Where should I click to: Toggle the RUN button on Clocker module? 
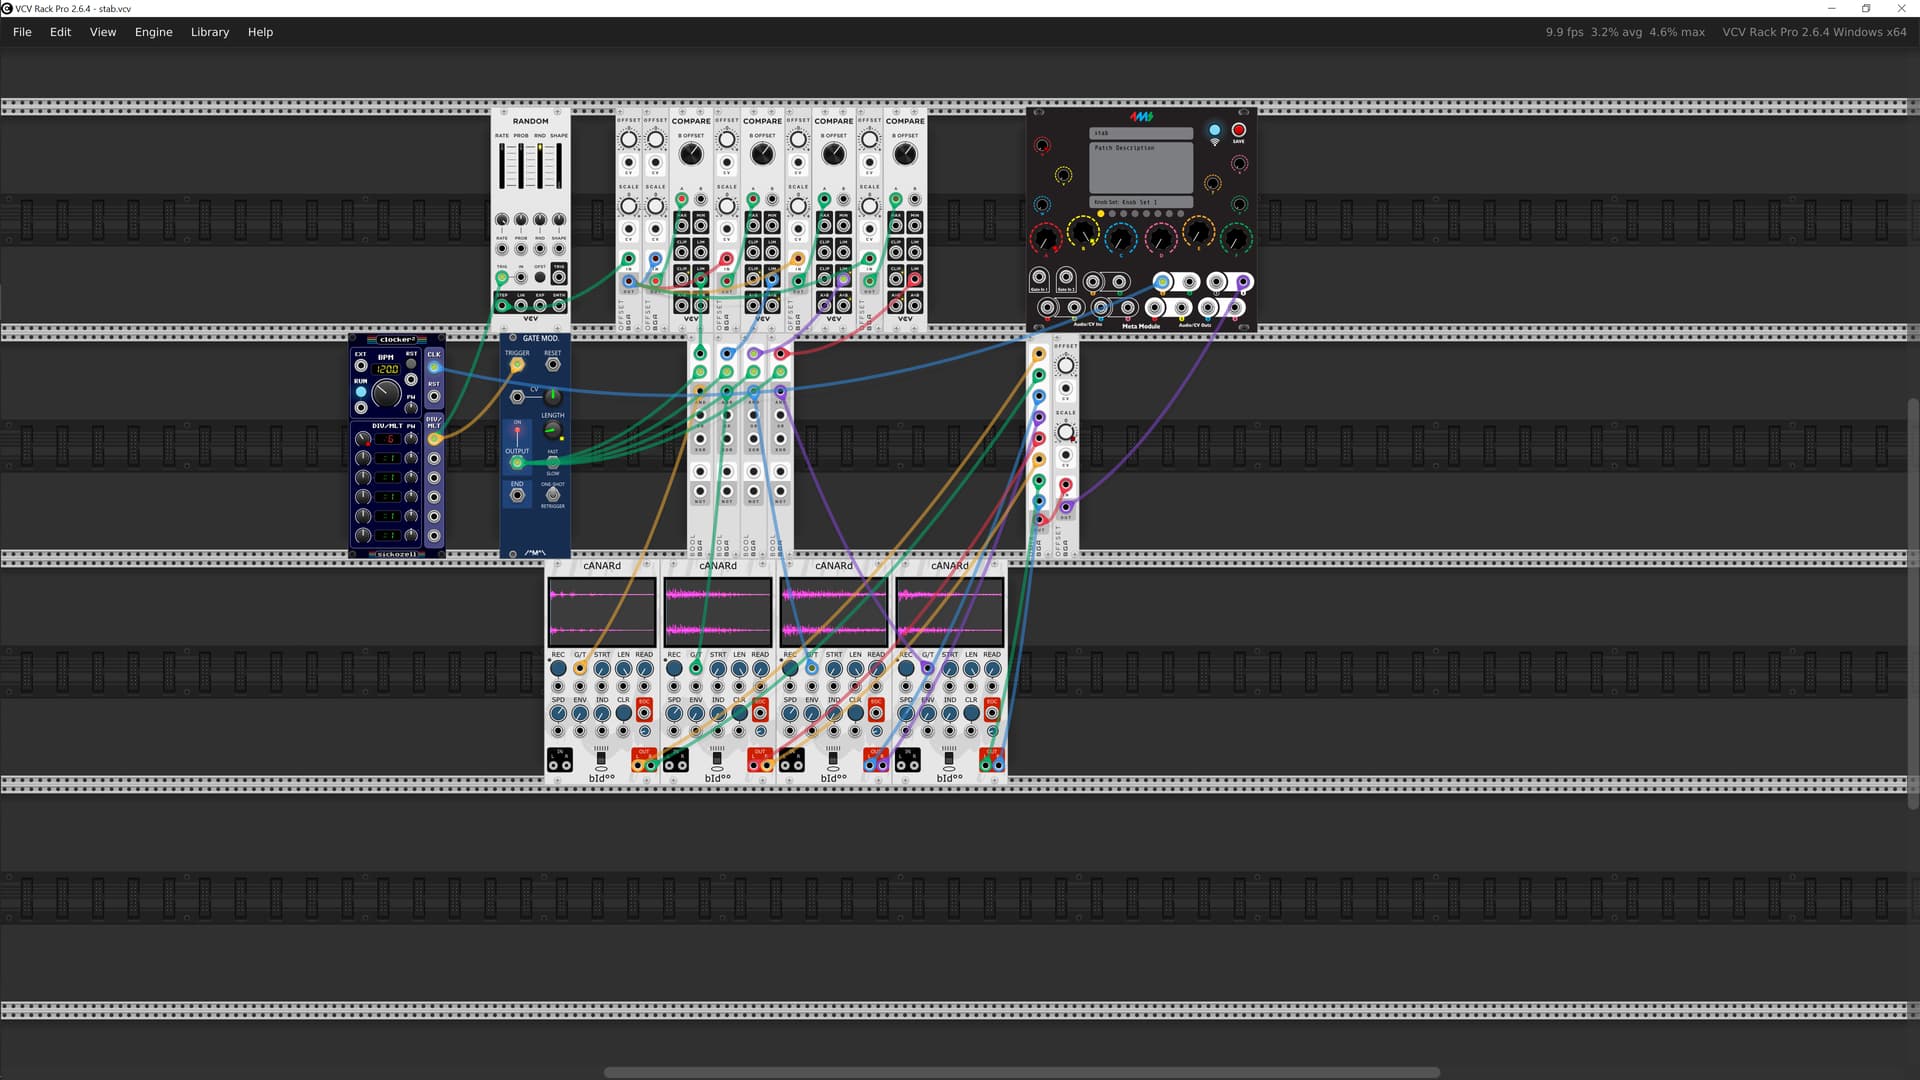tap(361, 391)
